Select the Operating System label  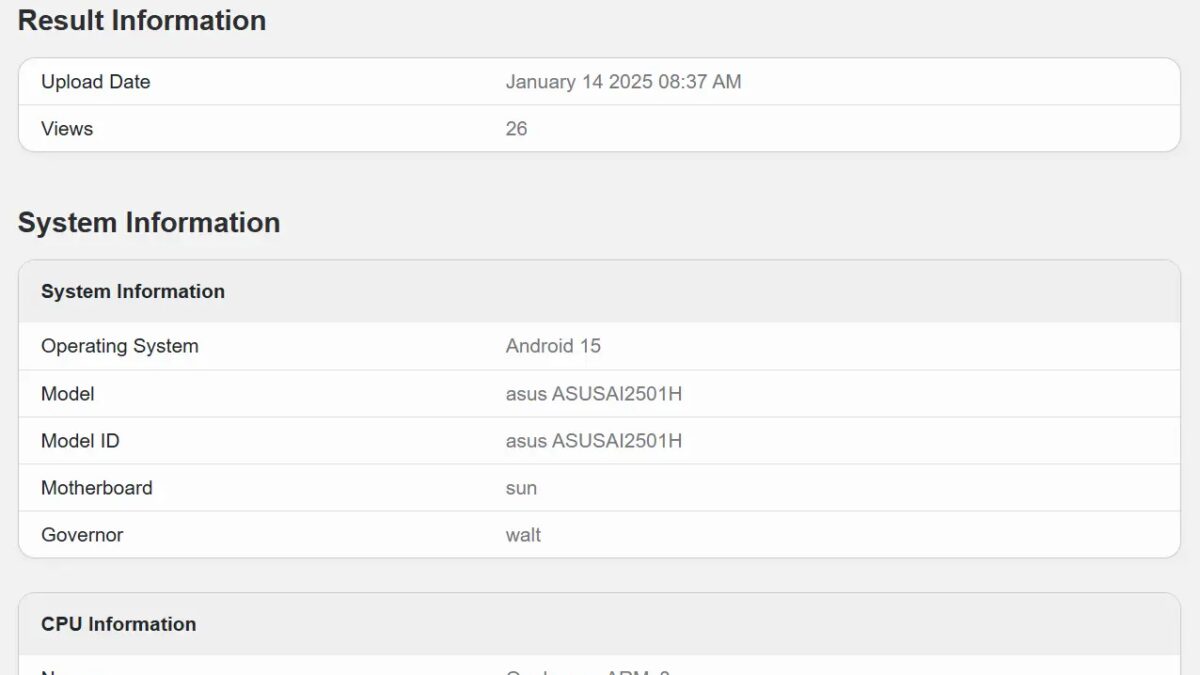point(119,346)
